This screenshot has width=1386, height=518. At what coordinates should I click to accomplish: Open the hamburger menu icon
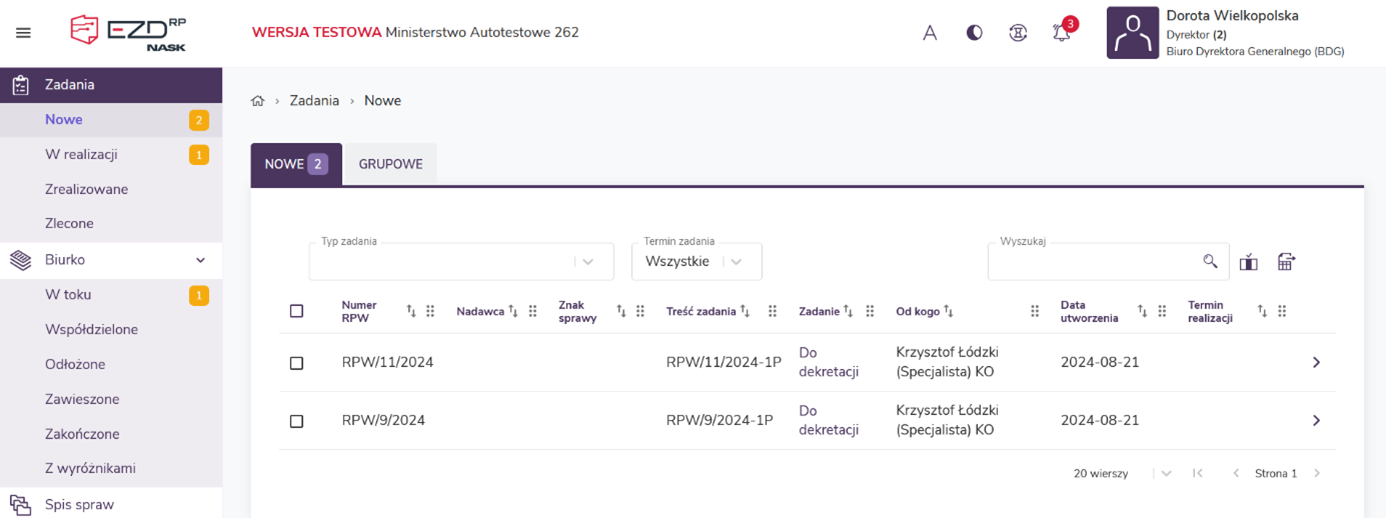(x=23, y=33)
